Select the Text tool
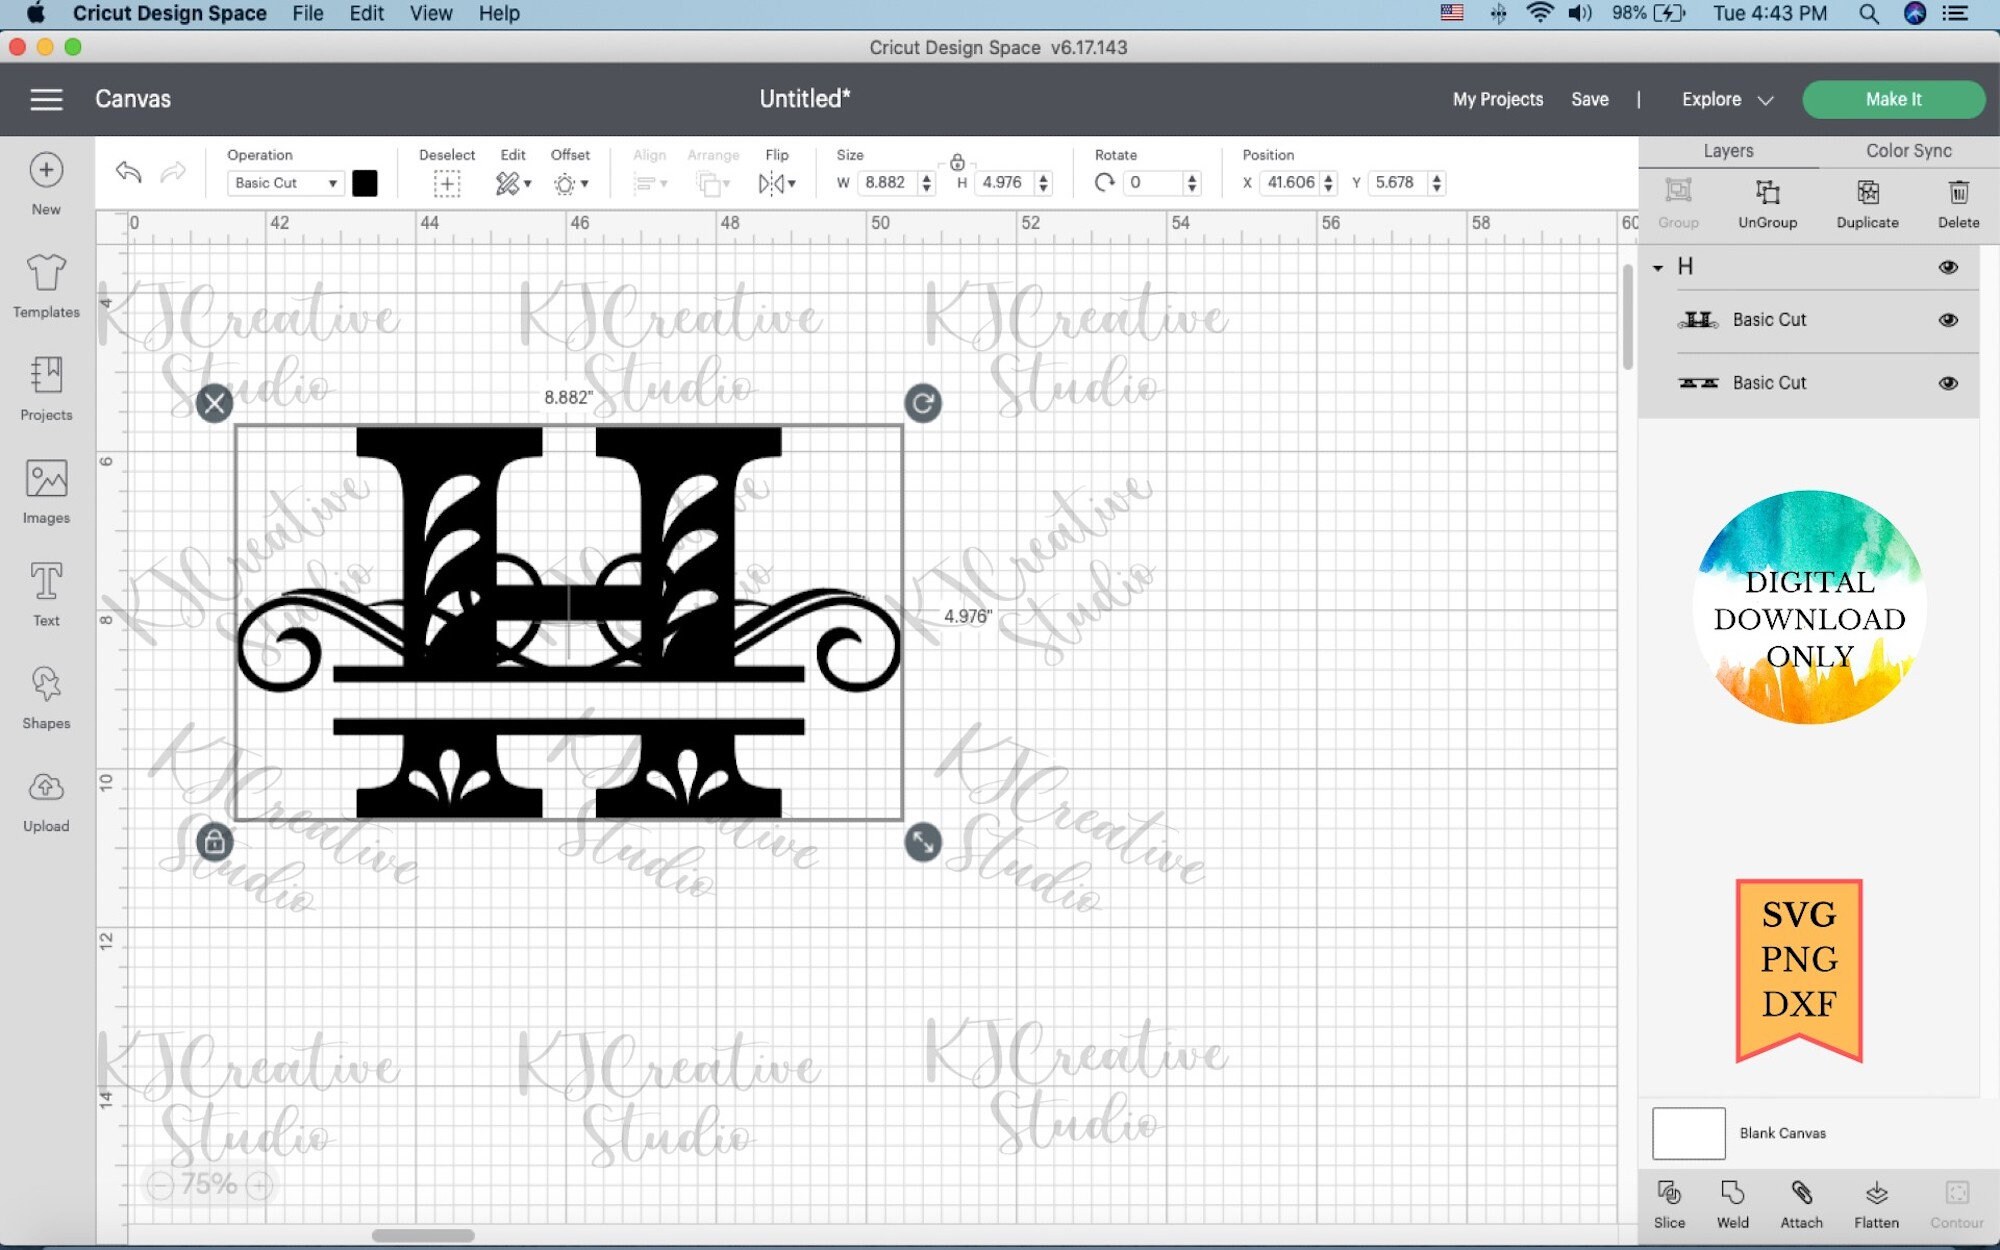Viewport: 2000px width, 1250px height. pos(45,594)
